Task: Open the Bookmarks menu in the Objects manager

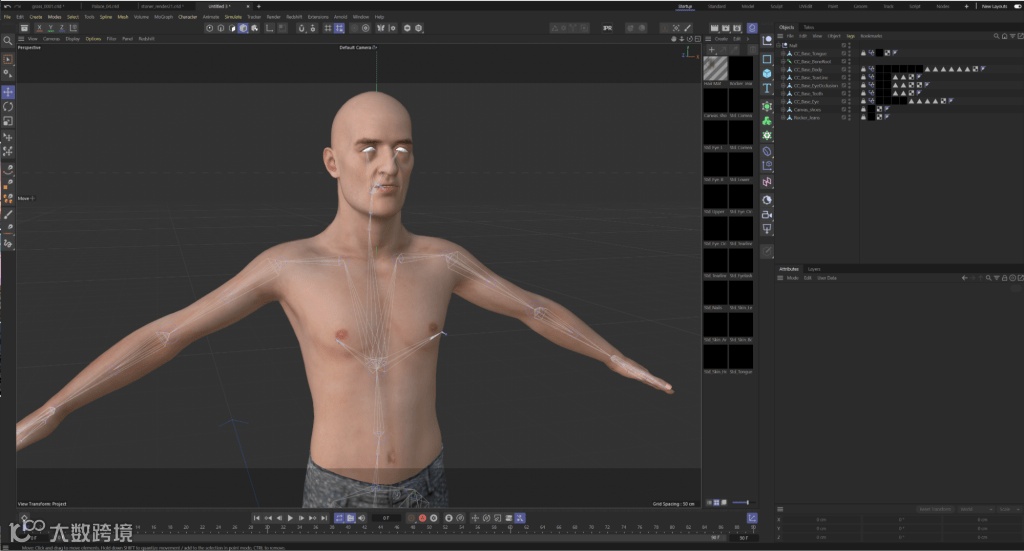Action: click(871, 36)
